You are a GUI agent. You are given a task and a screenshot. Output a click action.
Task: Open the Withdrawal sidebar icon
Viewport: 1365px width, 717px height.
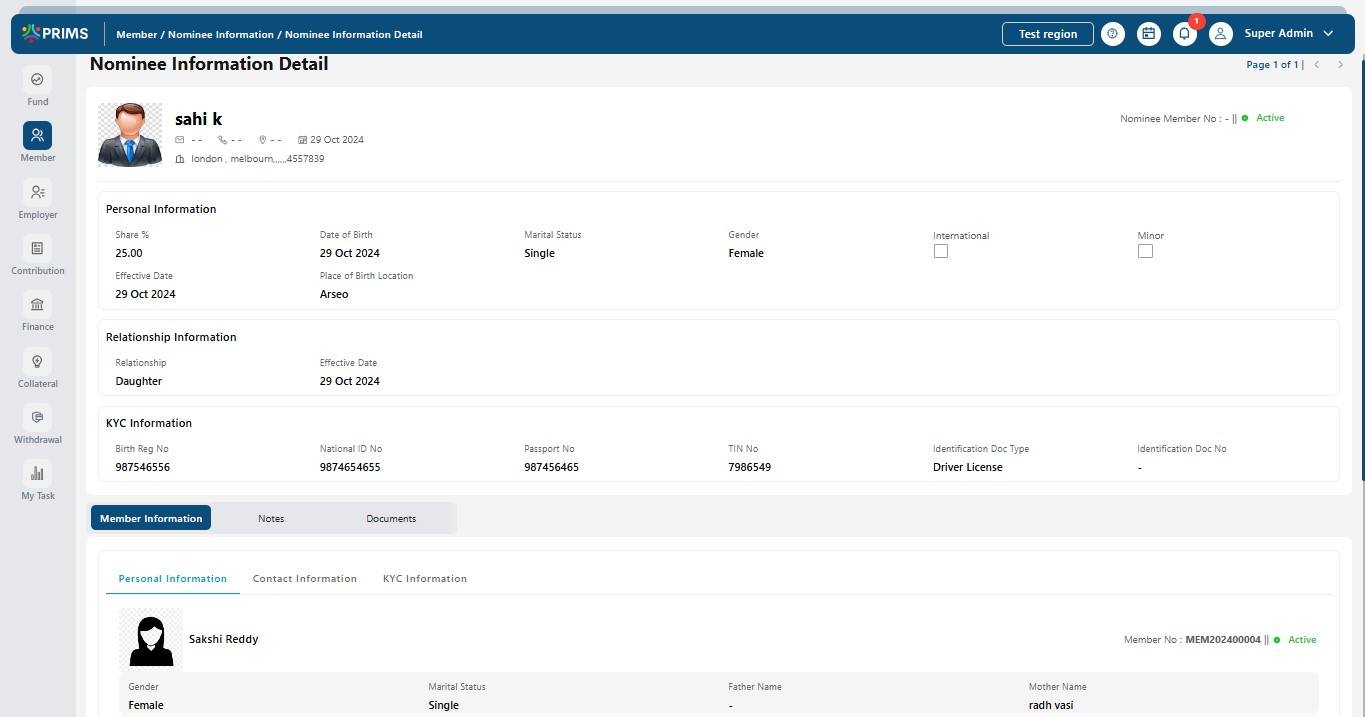tap(37, 417)
